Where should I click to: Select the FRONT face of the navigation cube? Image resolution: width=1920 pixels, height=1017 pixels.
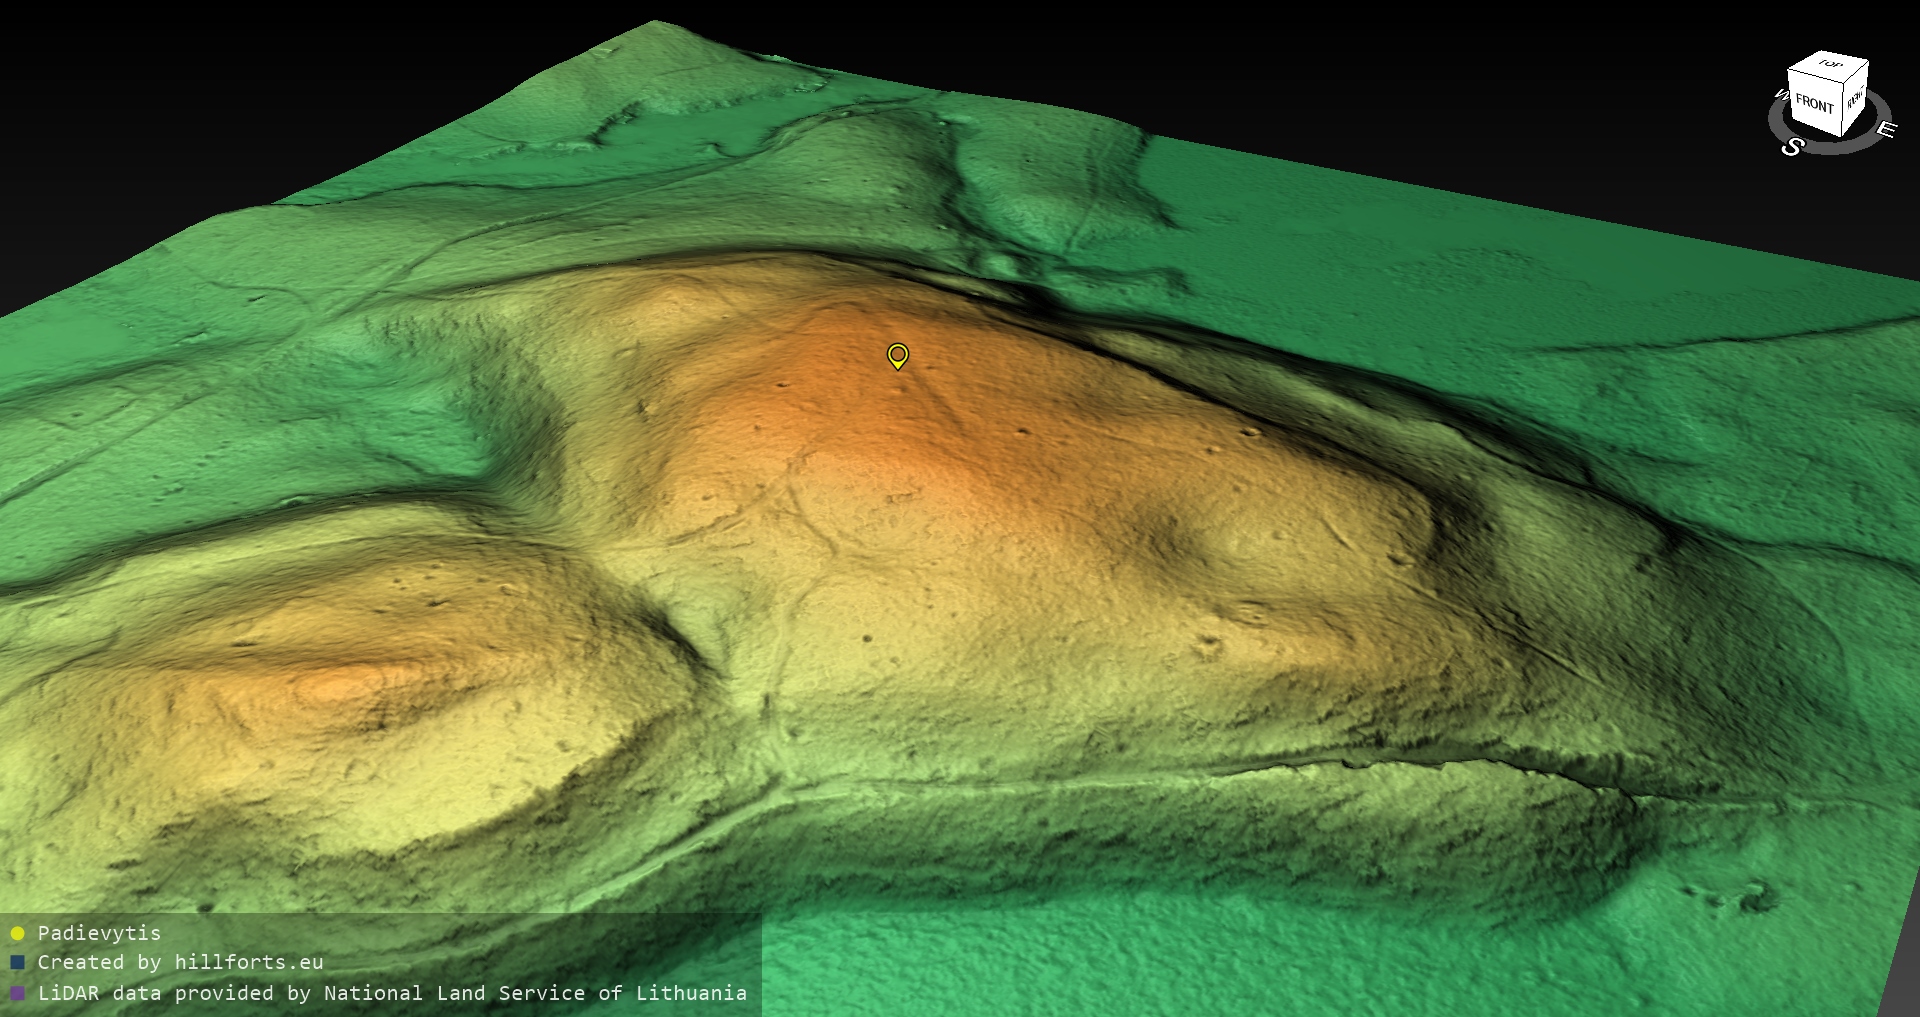[x=1813, y=103]
